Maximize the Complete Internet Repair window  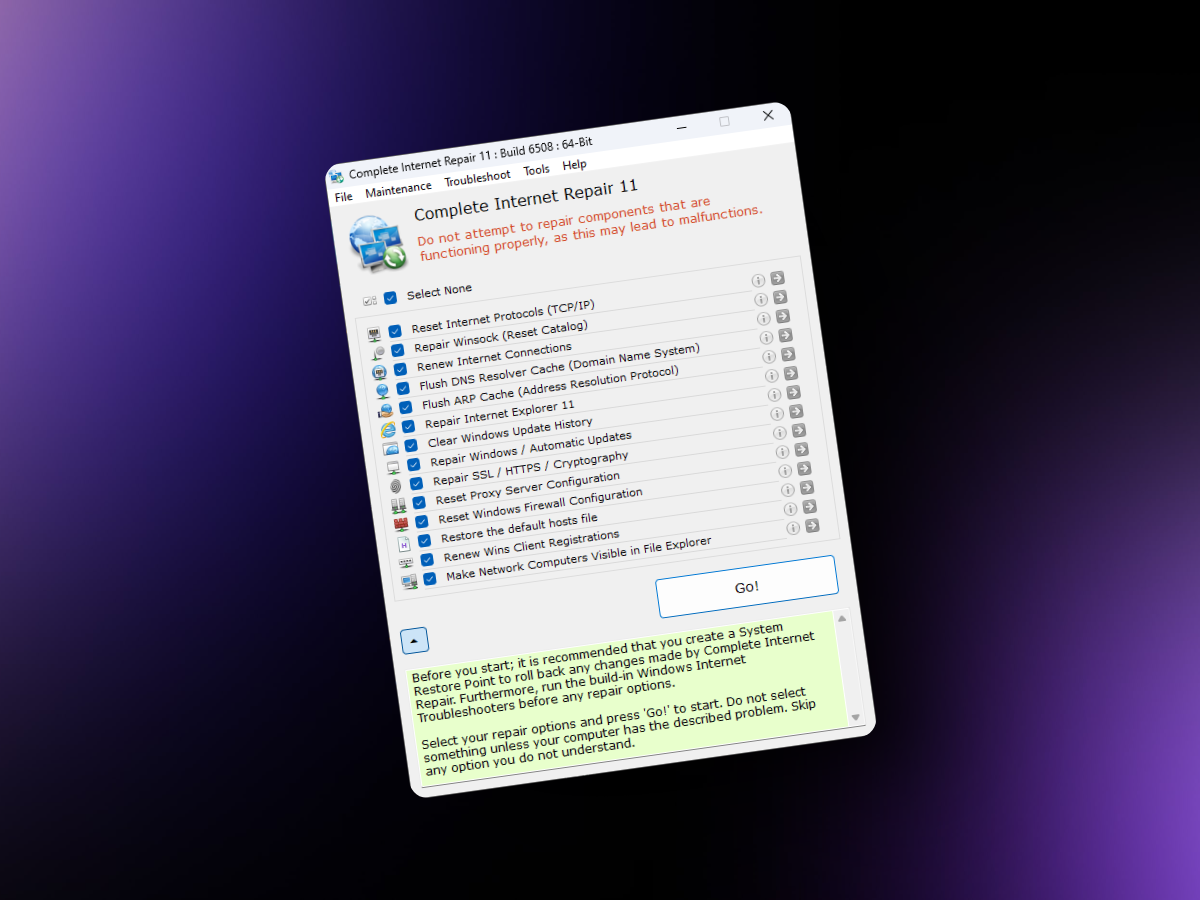725,121
